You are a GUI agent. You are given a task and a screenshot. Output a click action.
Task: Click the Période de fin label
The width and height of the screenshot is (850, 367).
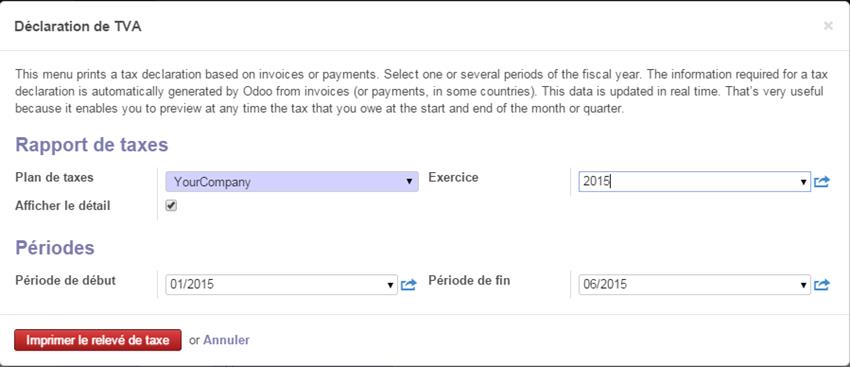[x=469, y=280]
